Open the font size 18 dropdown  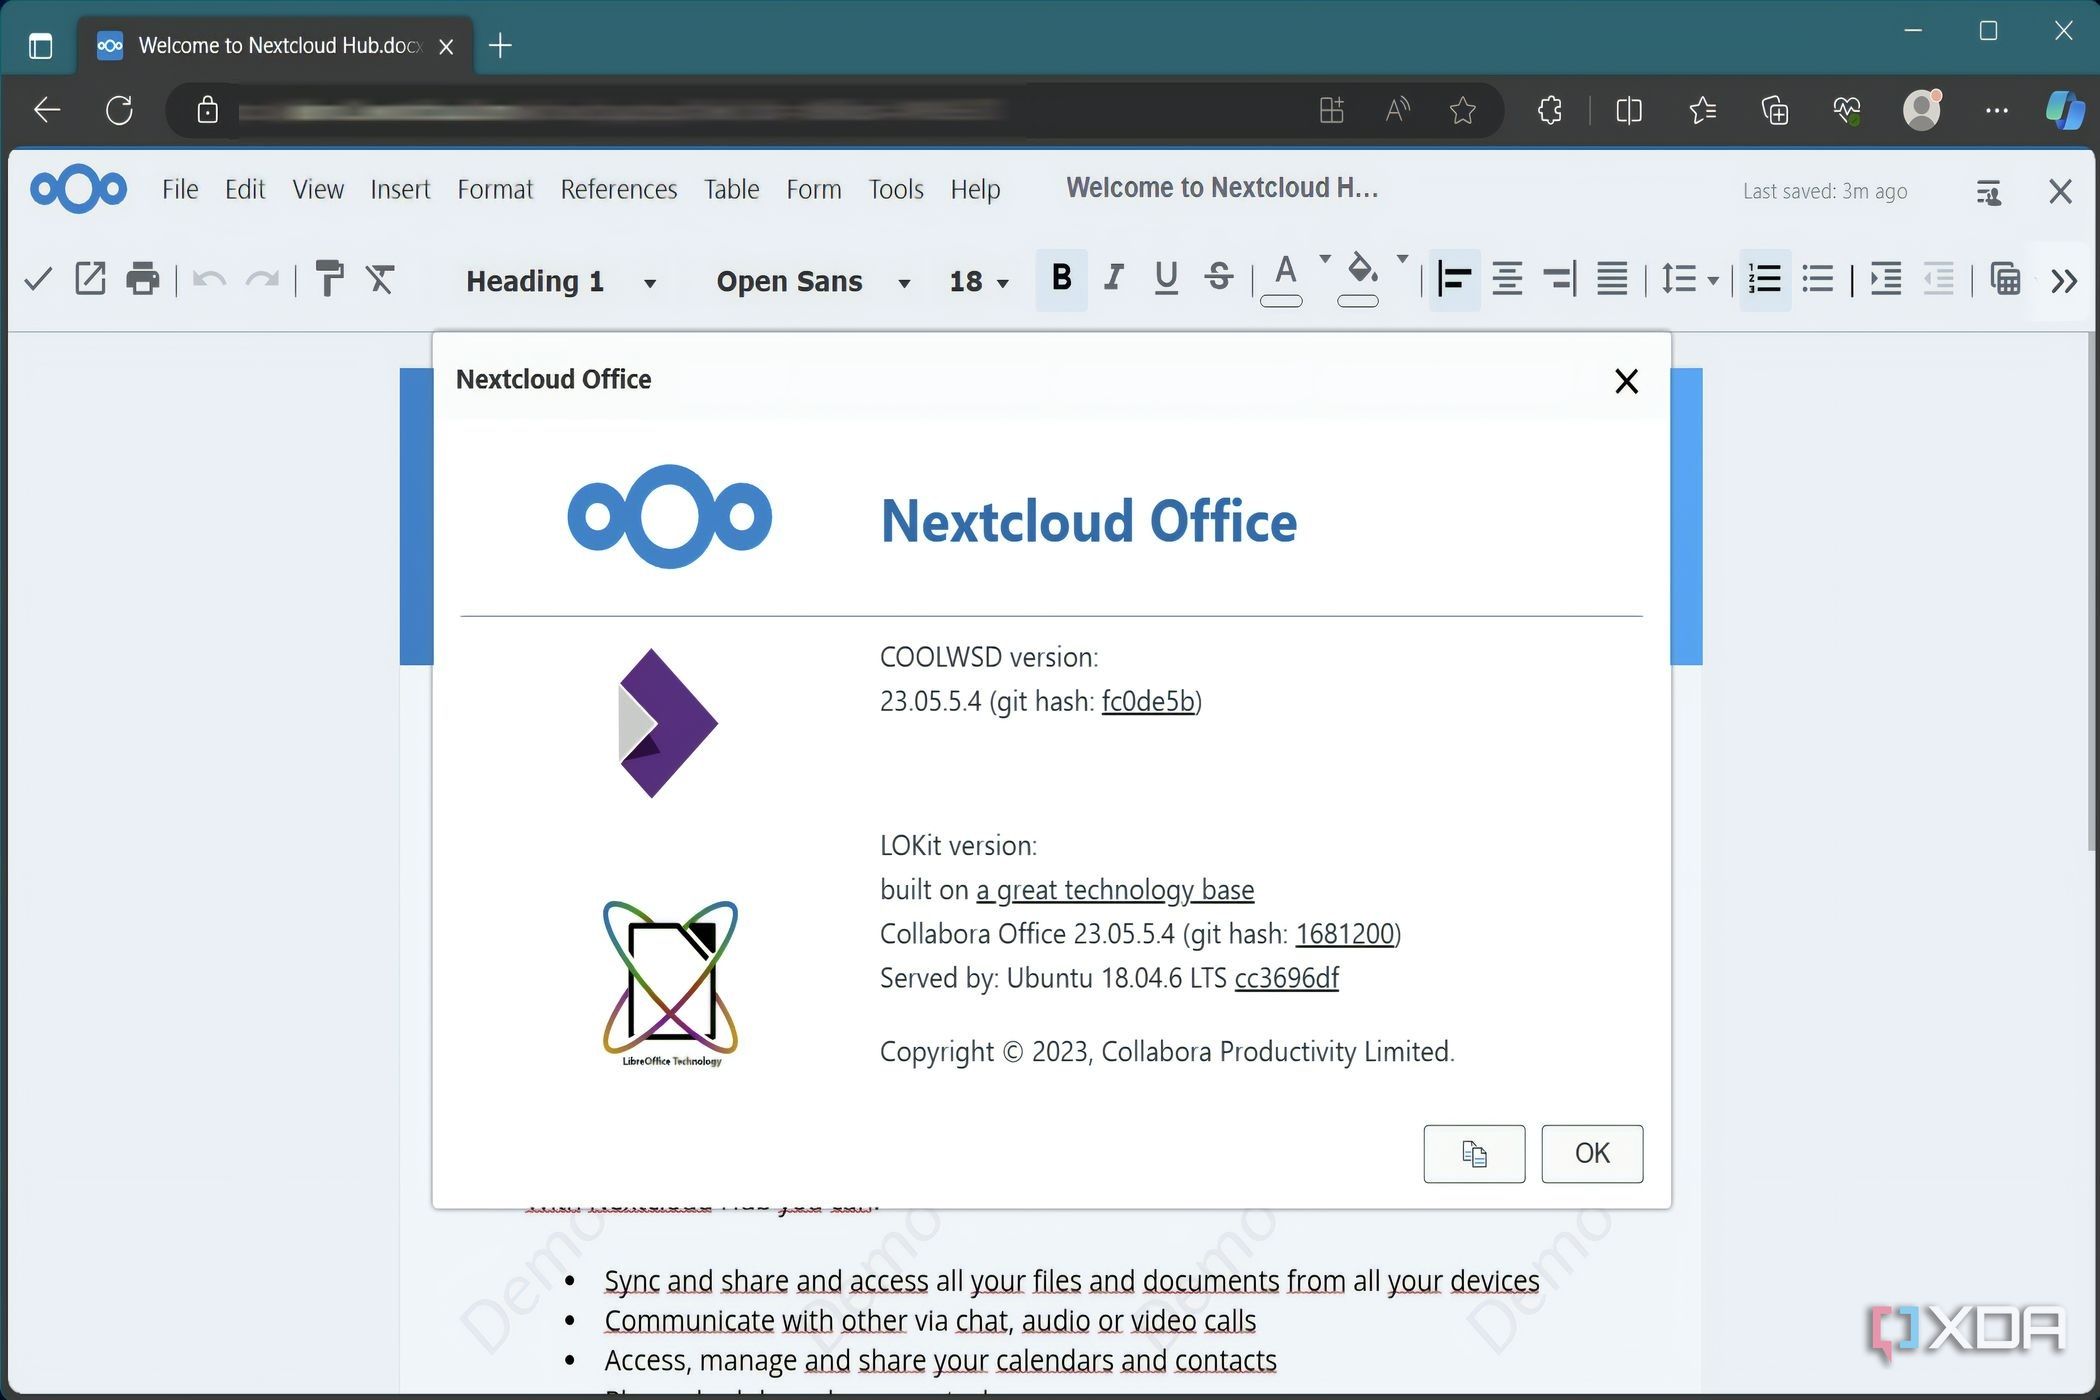coord(1003,283)
